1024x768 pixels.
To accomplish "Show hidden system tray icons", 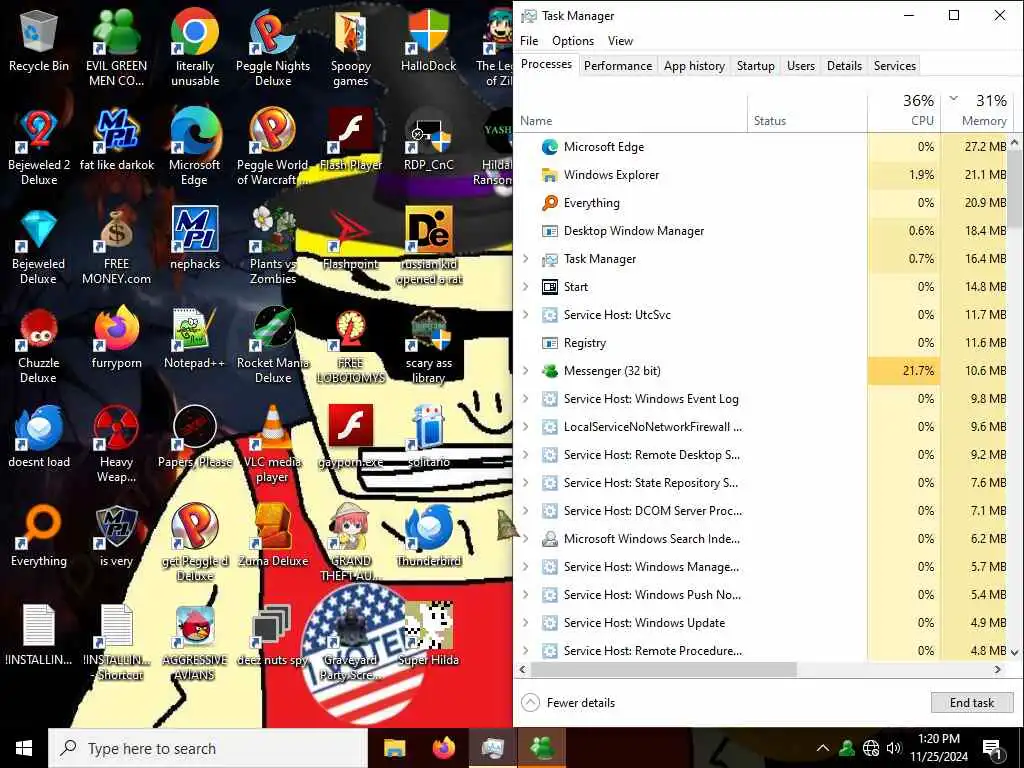I will coord(823,748).
